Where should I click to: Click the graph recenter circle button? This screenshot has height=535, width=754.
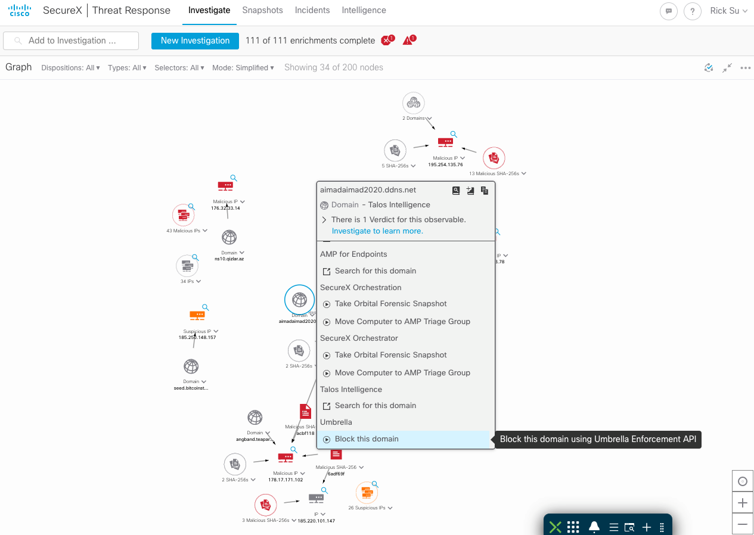tap(742, 481)
